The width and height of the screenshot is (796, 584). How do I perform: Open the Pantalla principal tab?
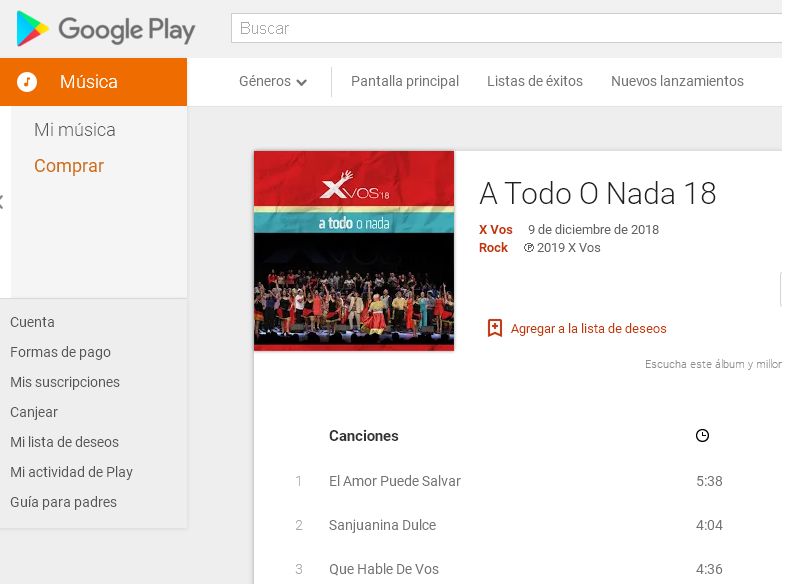(405, 82)
